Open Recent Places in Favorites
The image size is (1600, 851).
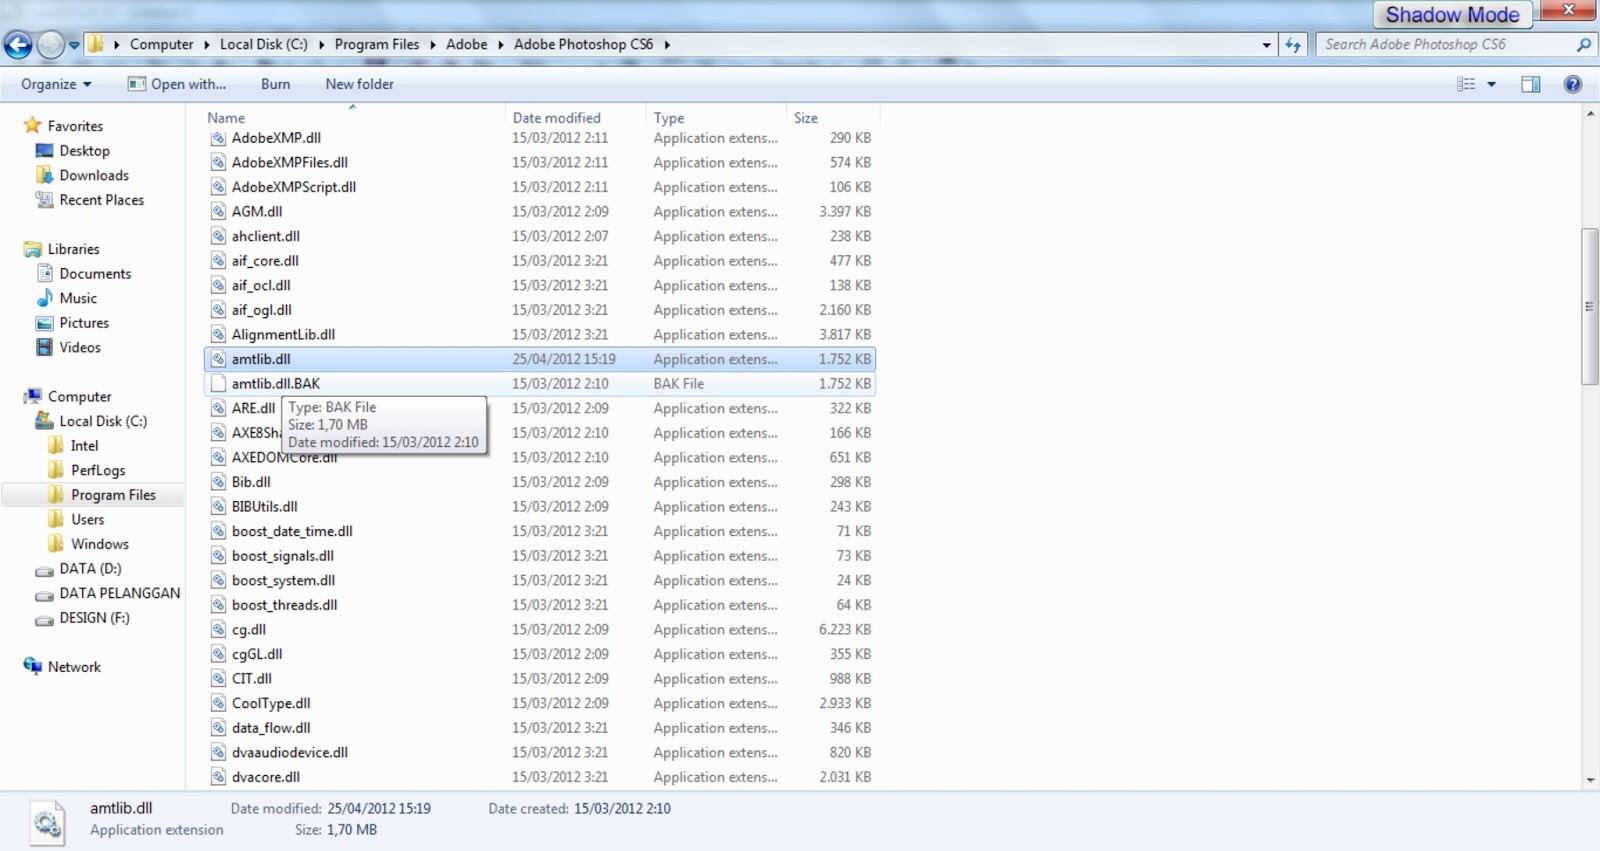pyautogui.click(x=101, y=200)
